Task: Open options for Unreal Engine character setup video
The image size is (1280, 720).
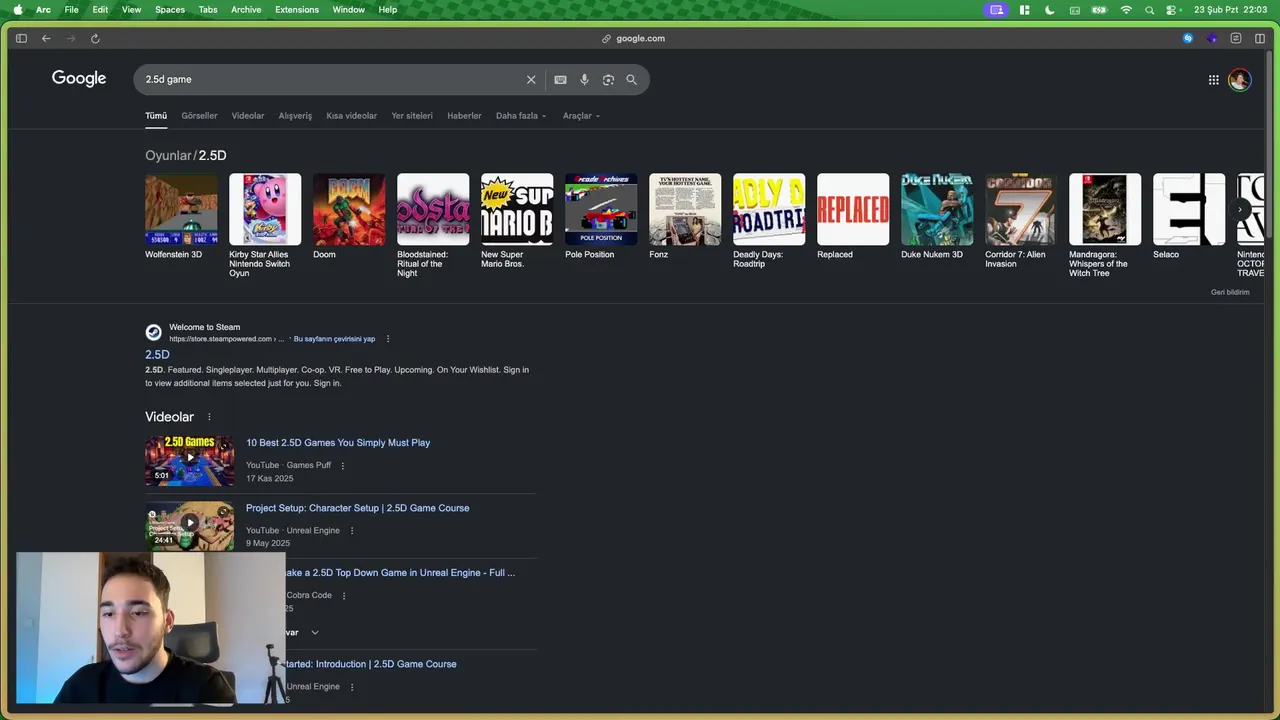Action: pyautogui.click(x=351, y=531)
